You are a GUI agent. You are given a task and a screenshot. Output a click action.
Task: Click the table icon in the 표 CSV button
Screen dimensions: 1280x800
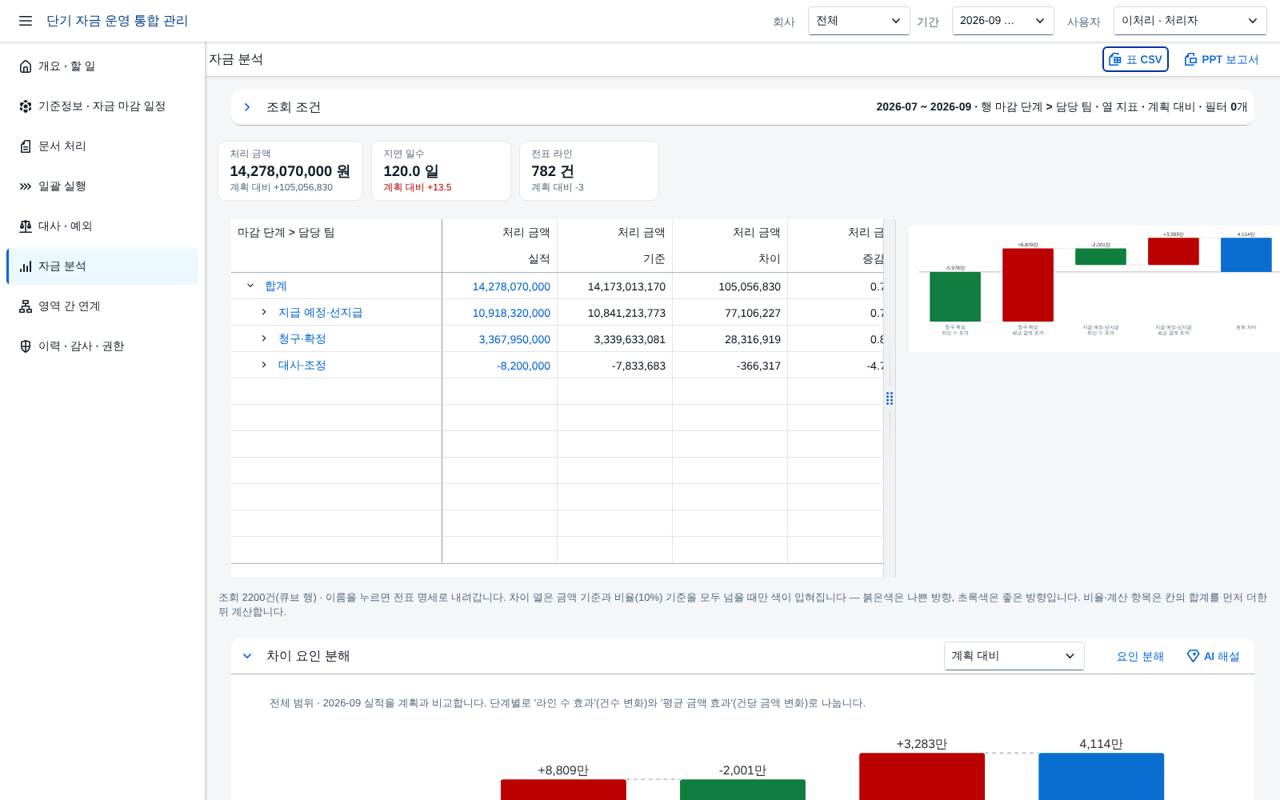point(1115,59)
